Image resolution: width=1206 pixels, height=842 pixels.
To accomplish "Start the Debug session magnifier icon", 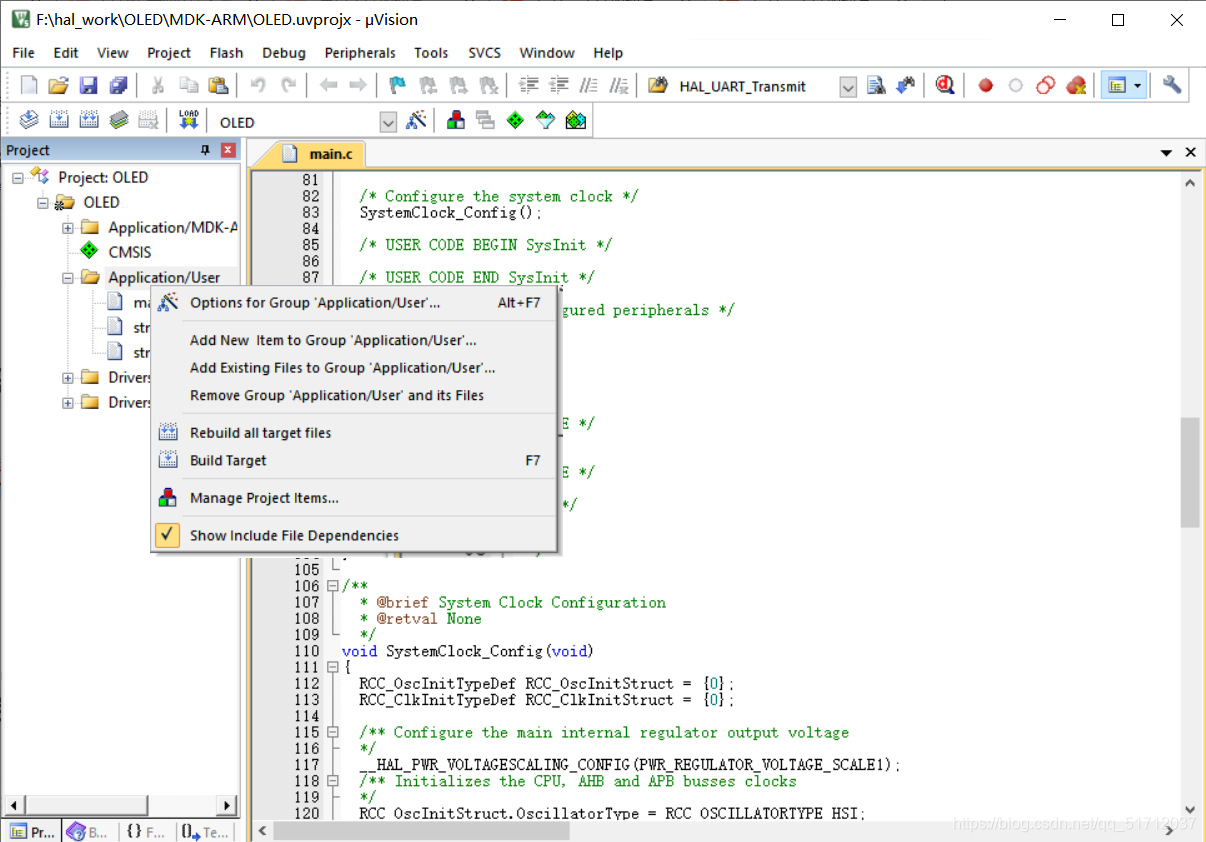I will (945, 86).
